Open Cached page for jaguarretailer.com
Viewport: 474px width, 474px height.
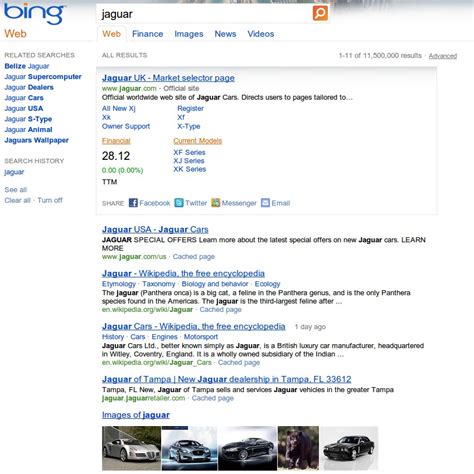213,398
